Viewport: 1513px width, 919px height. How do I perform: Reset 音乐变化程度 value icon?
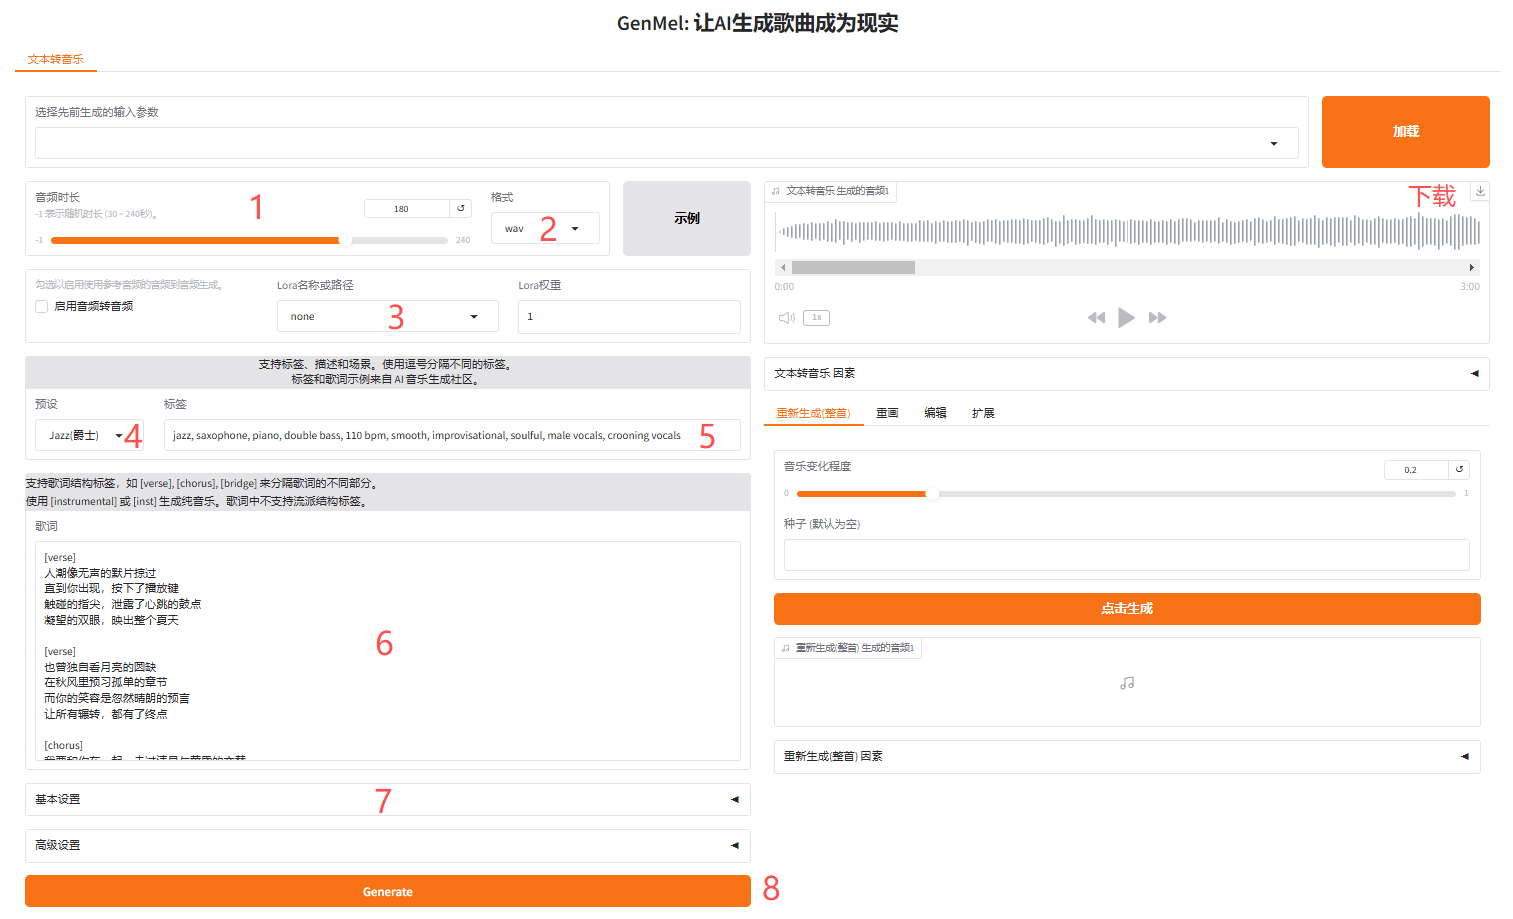click(1459, 470)
